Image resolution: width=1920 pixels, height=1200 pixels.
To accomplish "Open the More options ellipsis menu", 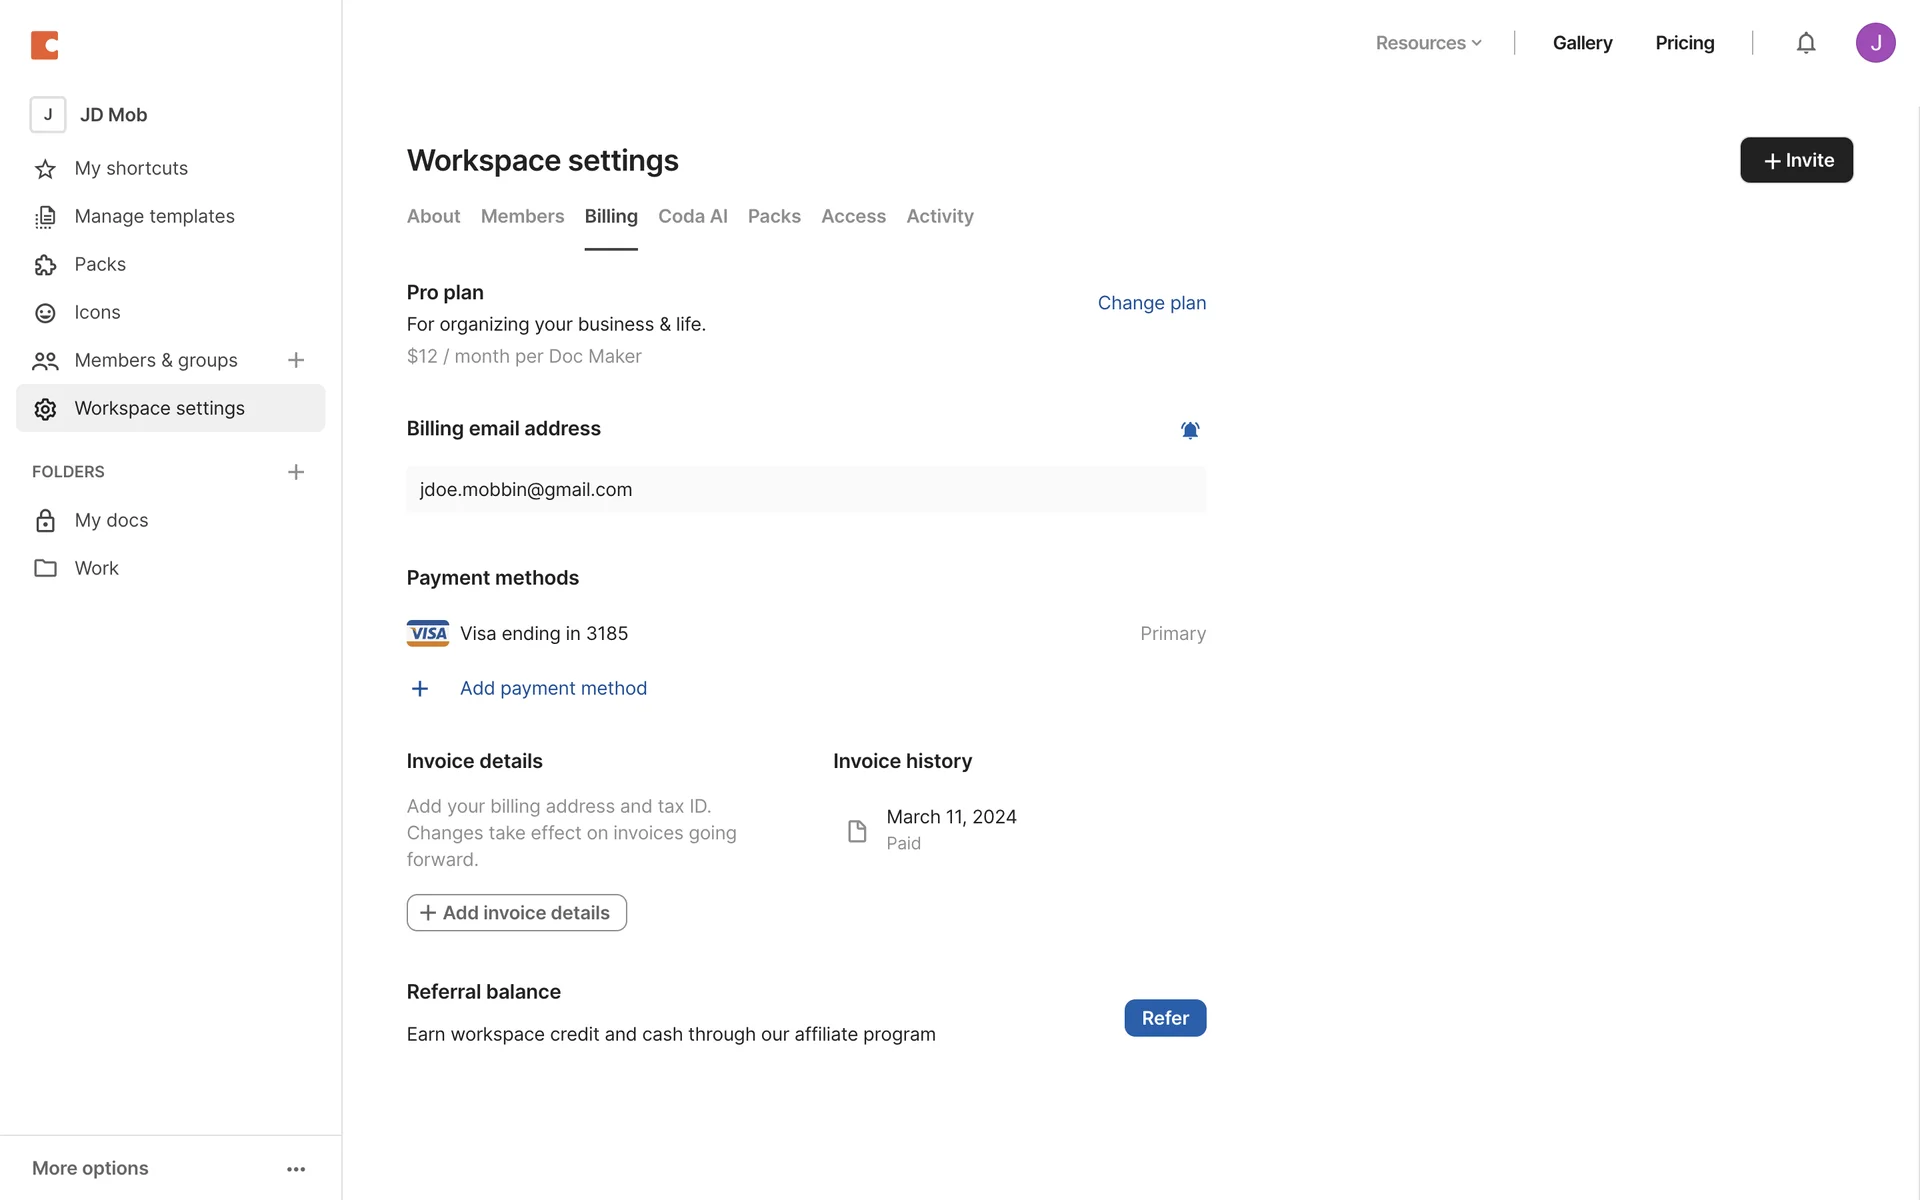I will (295, 1169).
